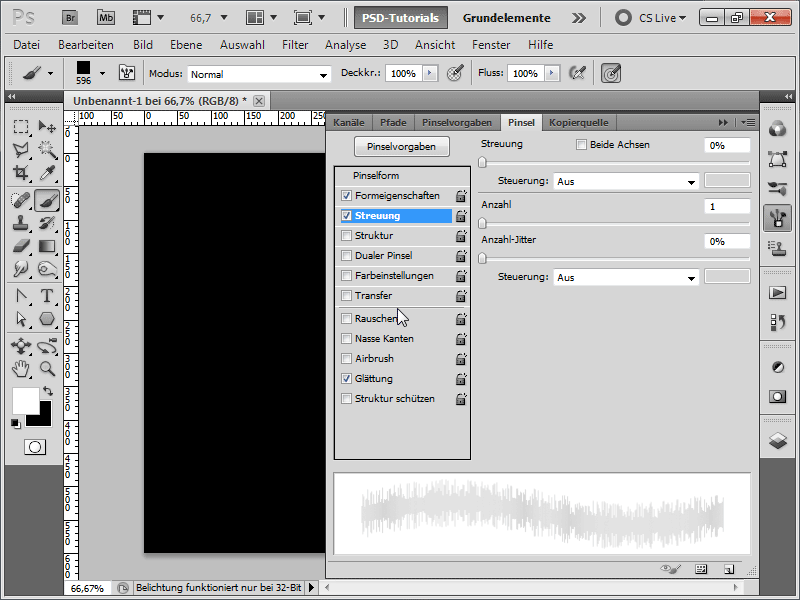The image size is (800, 600).
Task: Switch to the Kanäle tab
Action: pyautogui.click(x=349, y=122)
